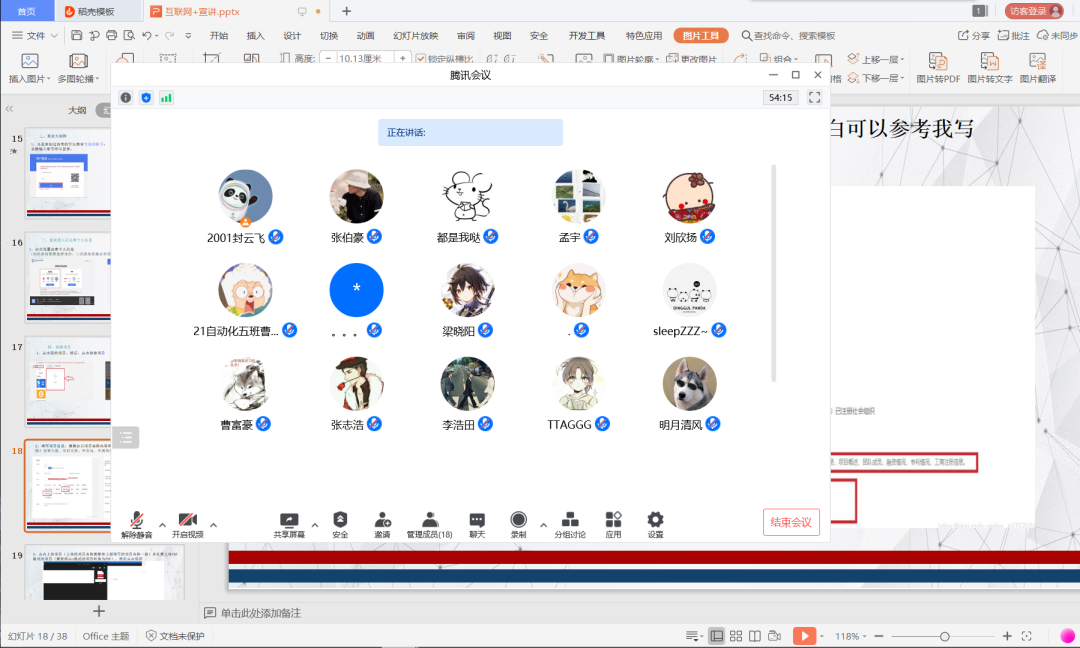1080x648 pixels.
Task: Click 图片转文字 icon
Action: (x=990, y=68)
